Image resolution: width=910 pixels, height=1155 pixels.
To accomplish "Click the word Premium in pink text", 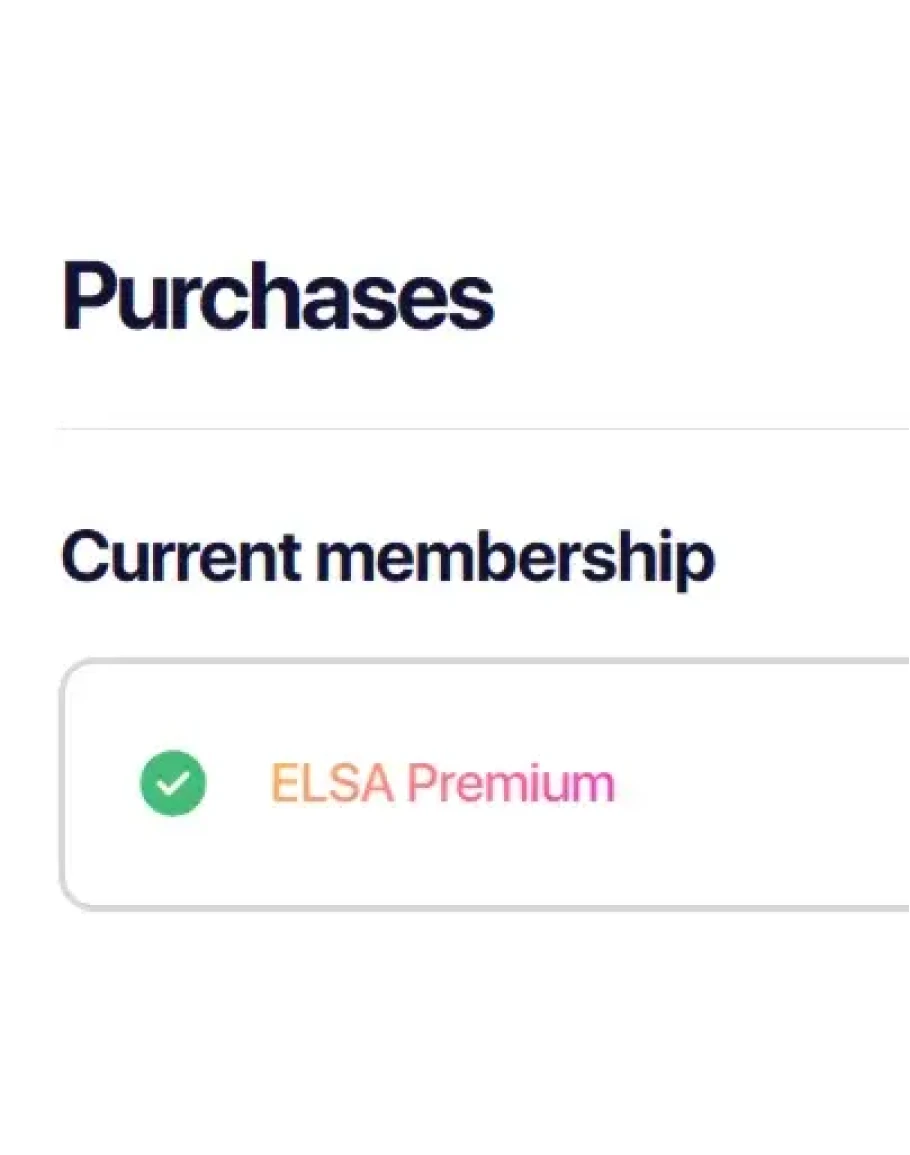I will click(510, 783).
